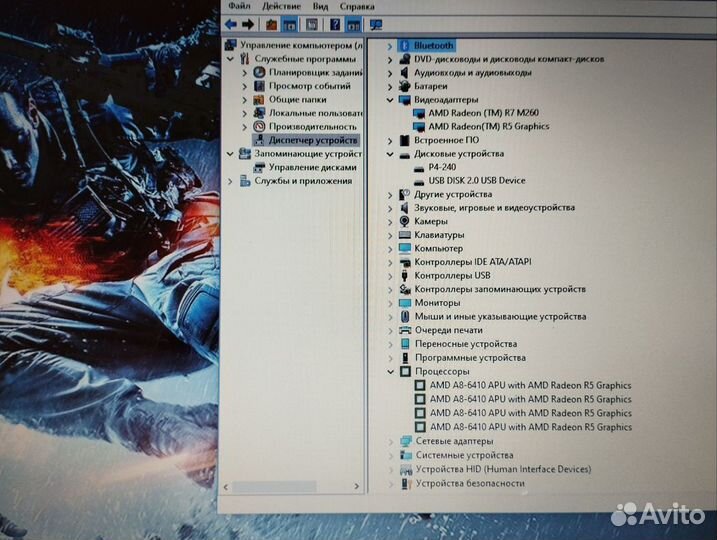The height and width of the screenshot is (540, 717).
Task: Click left pane scrollbar right arrow
Action: (x=357, y=487)
